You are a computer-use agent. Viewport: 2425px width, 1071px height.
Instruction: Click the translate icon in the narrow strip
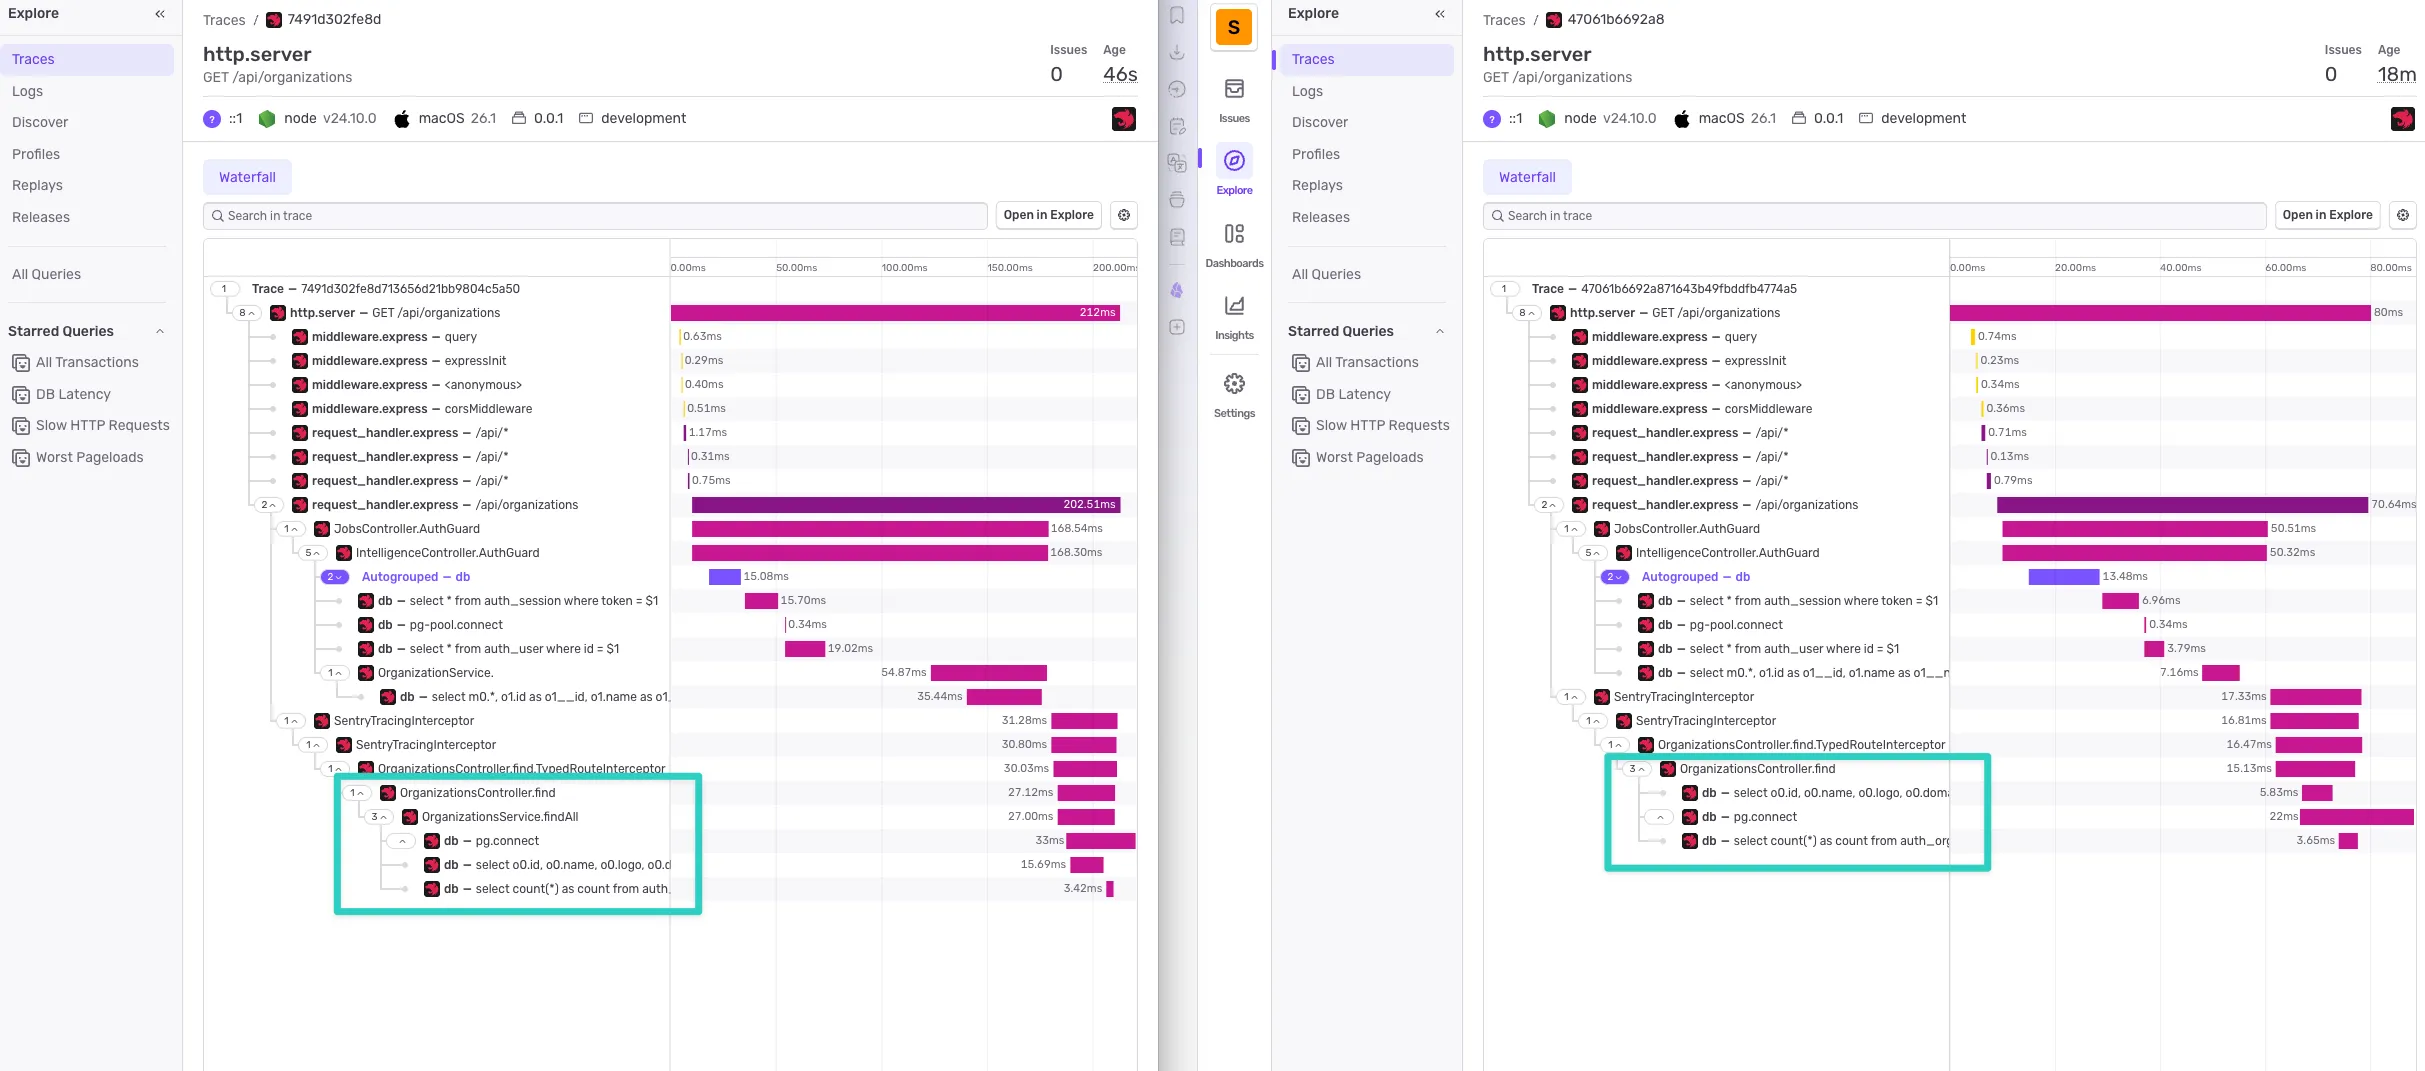tap(1177, 162)
